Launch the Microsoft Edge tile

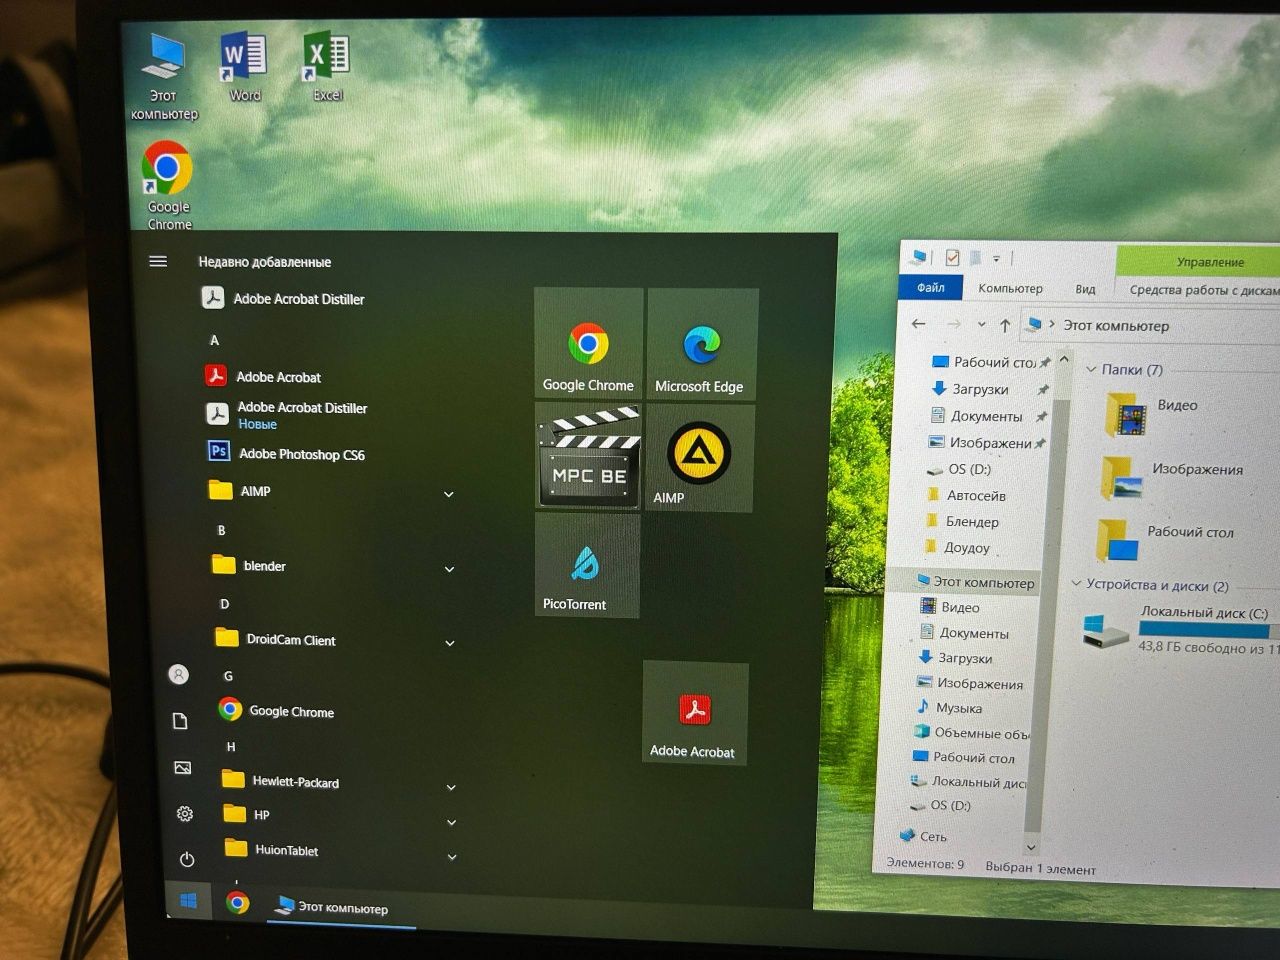[700, 346]
